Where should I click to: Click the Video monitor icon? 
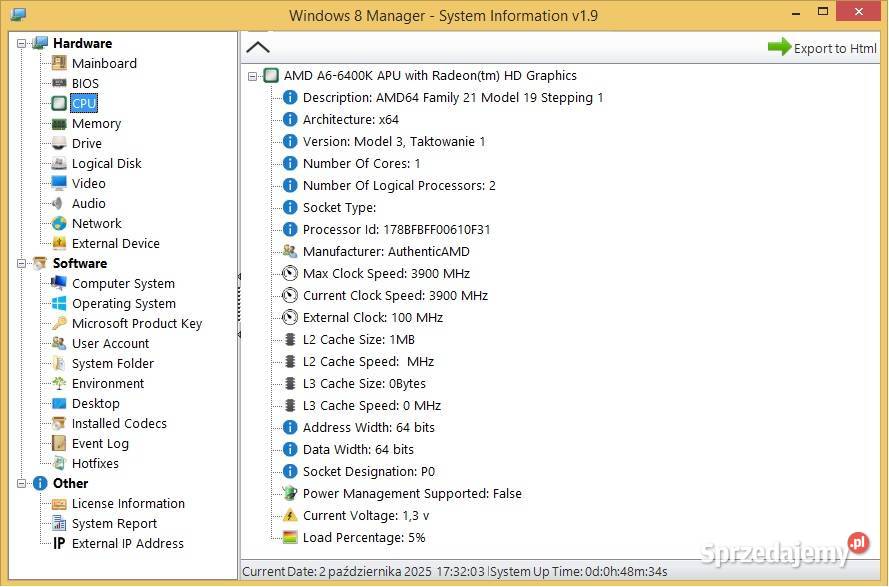point(59,183)
